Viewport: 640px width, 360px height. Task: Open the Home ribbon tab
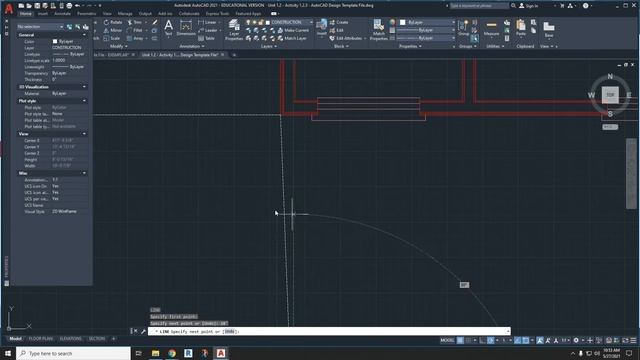tap(25, 13)
